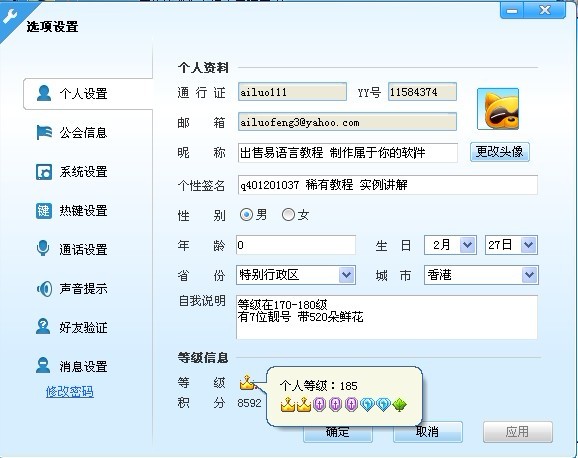Open the birthday month dropdown showing 2月
Viewport: 578px width, 458px height.
[x=450, y=245]
